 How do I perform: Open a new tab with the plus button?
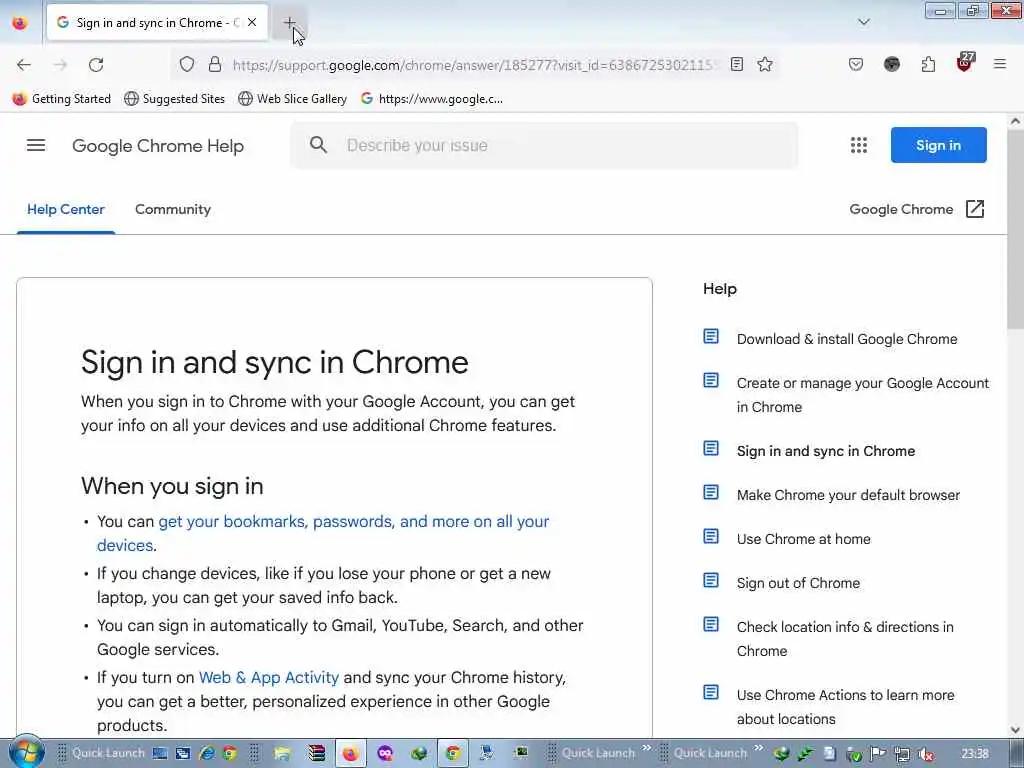pos(289,23)
